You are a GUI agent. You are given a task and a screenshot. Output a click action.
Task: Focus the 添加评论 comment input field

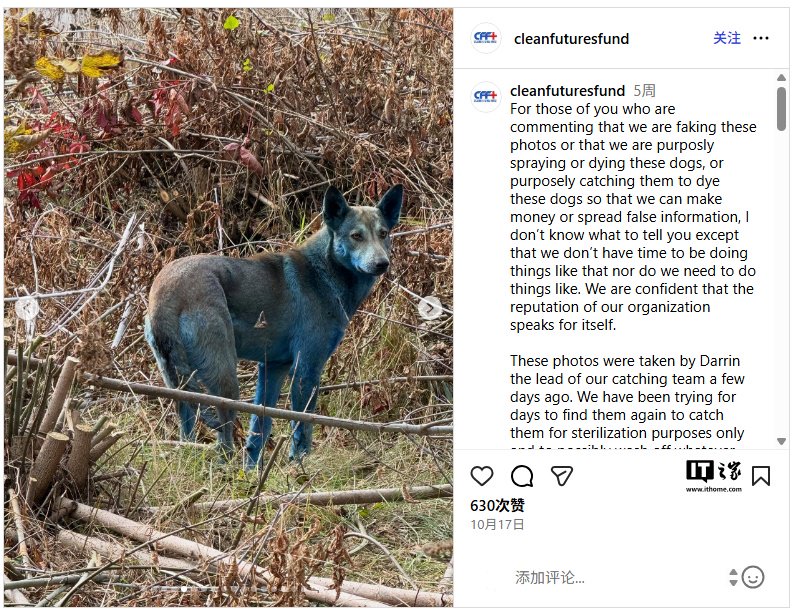[600, 577]
